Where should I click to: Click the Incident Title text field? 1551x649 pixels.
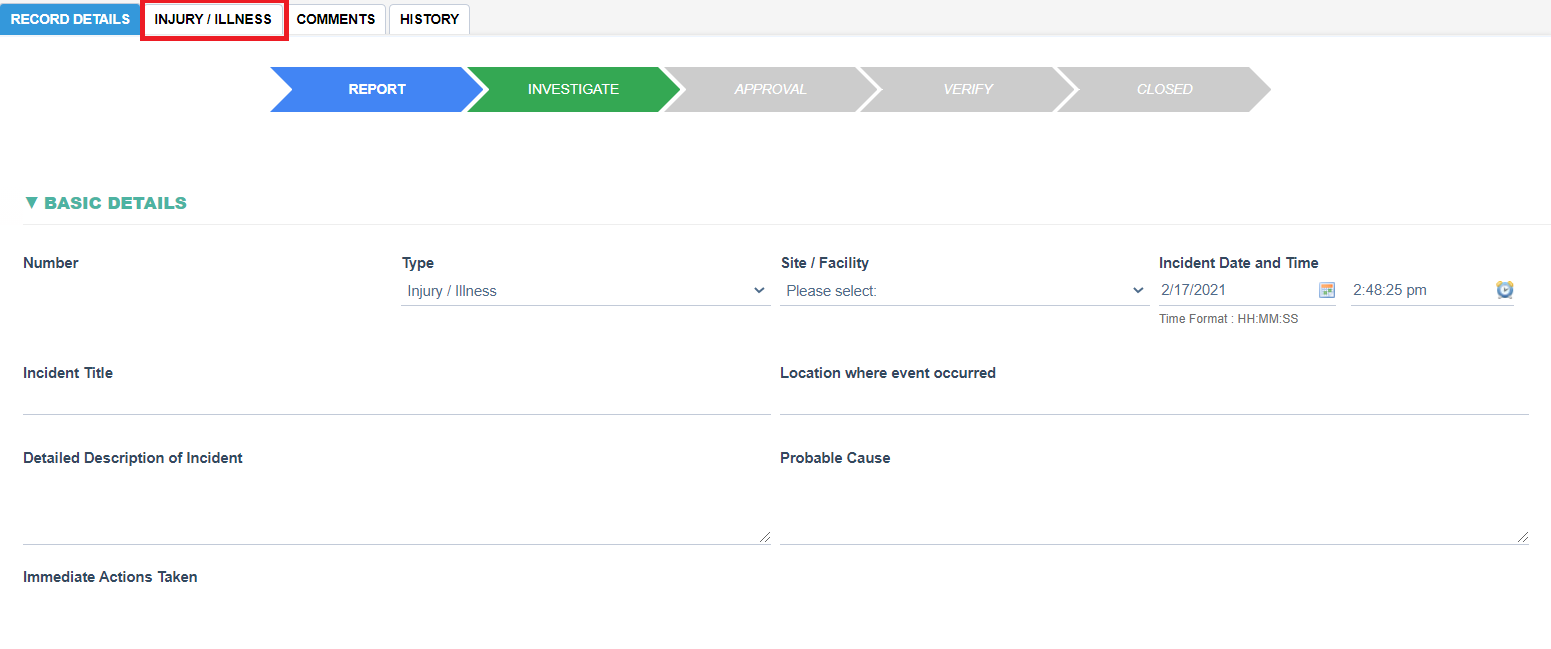[396, 401]
